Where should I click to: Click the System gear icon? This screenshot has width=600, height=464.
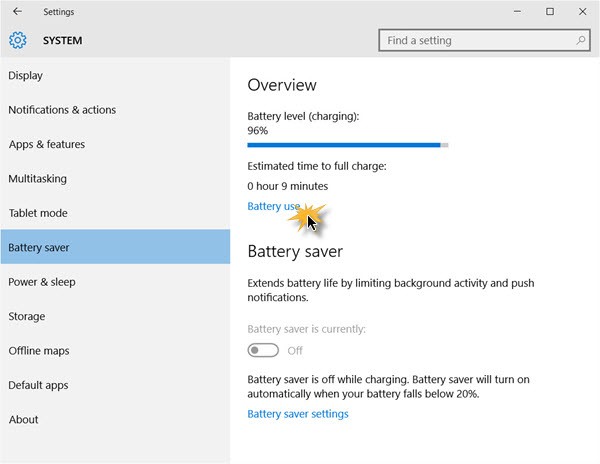tap(18, 40)
